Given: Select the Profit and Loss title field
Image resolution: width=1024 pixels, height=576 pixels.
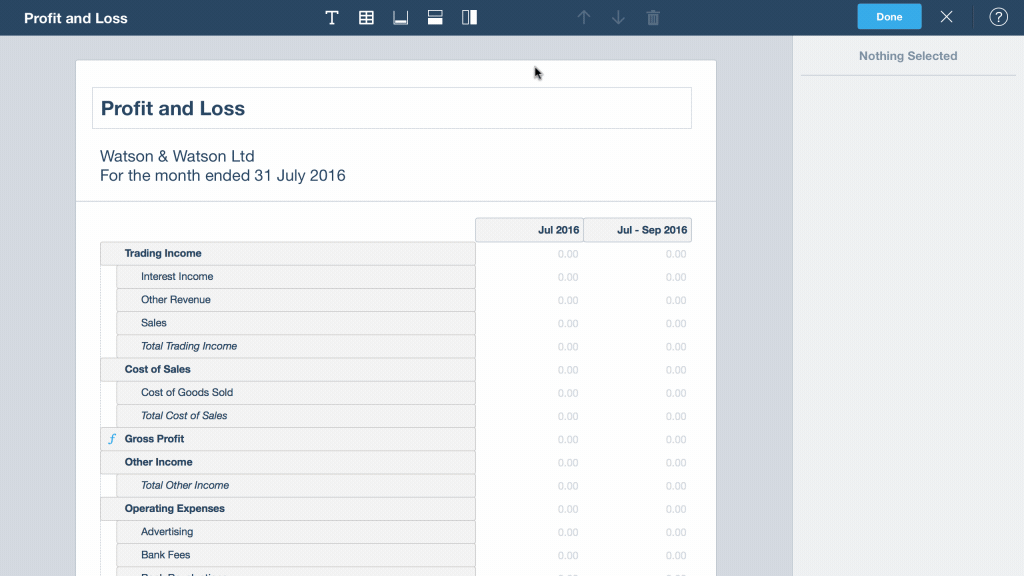Looking at the screenshot, I should point(391,108).
